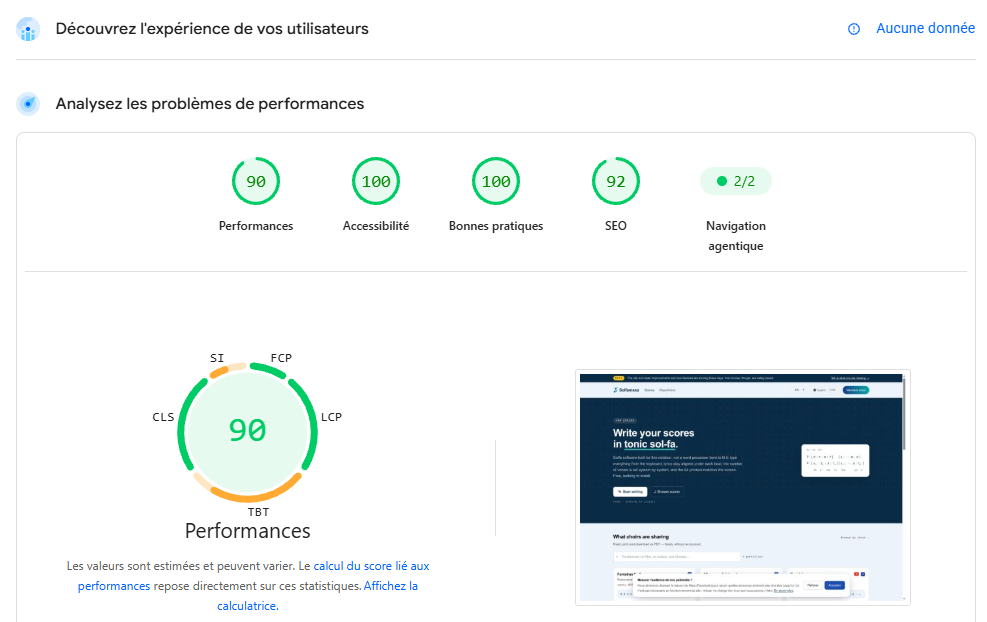
Task: Click the 'Découvrez l'expérience de vos utilisateurs' heading
Action: tap(212, 29)
